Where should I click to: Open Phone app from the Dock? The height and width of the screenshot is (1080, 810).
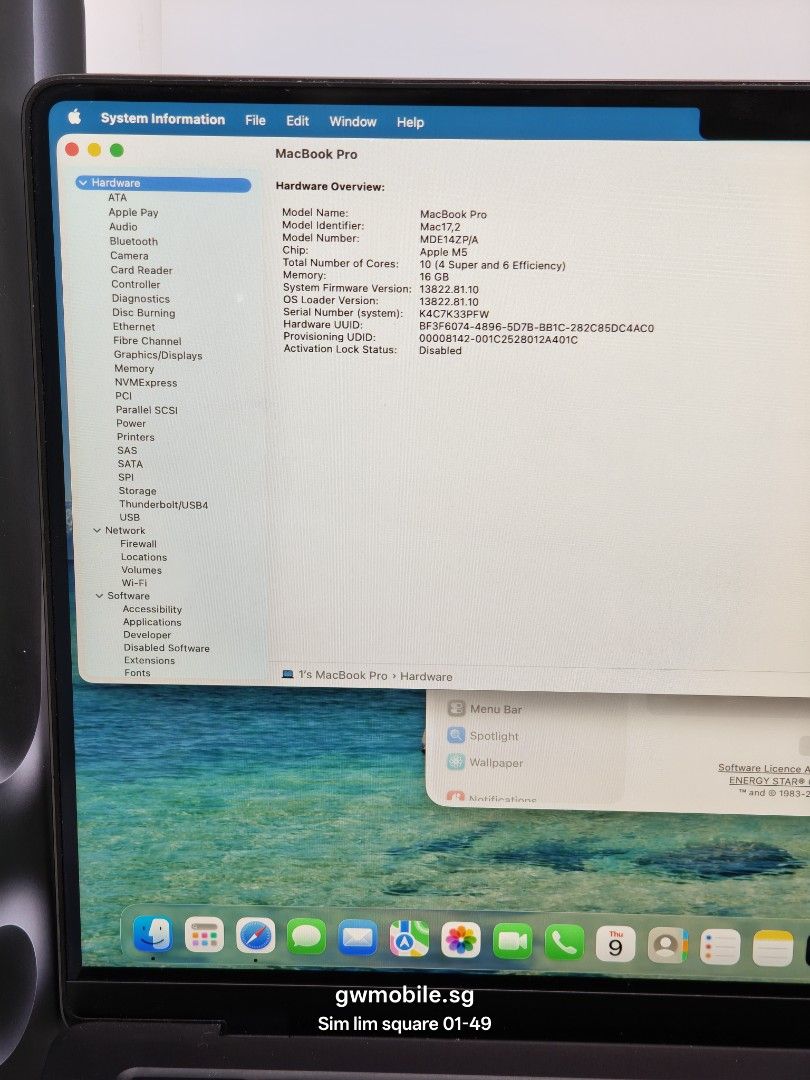tap(564, 943)
